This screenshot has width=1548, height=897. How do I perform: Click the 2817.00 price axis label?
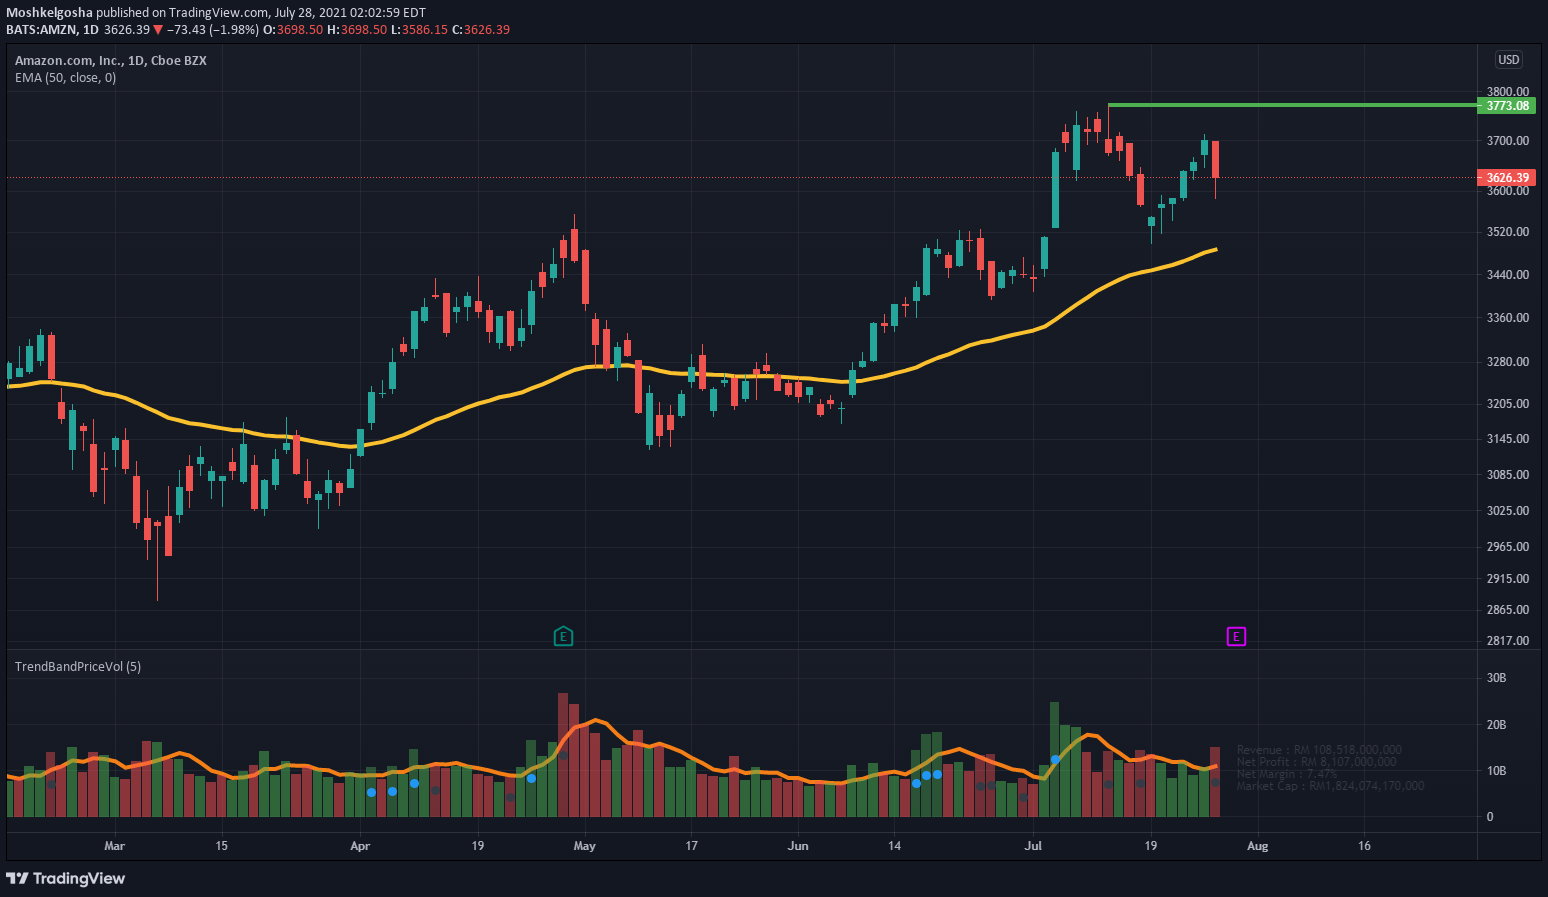pos(1507,641)
